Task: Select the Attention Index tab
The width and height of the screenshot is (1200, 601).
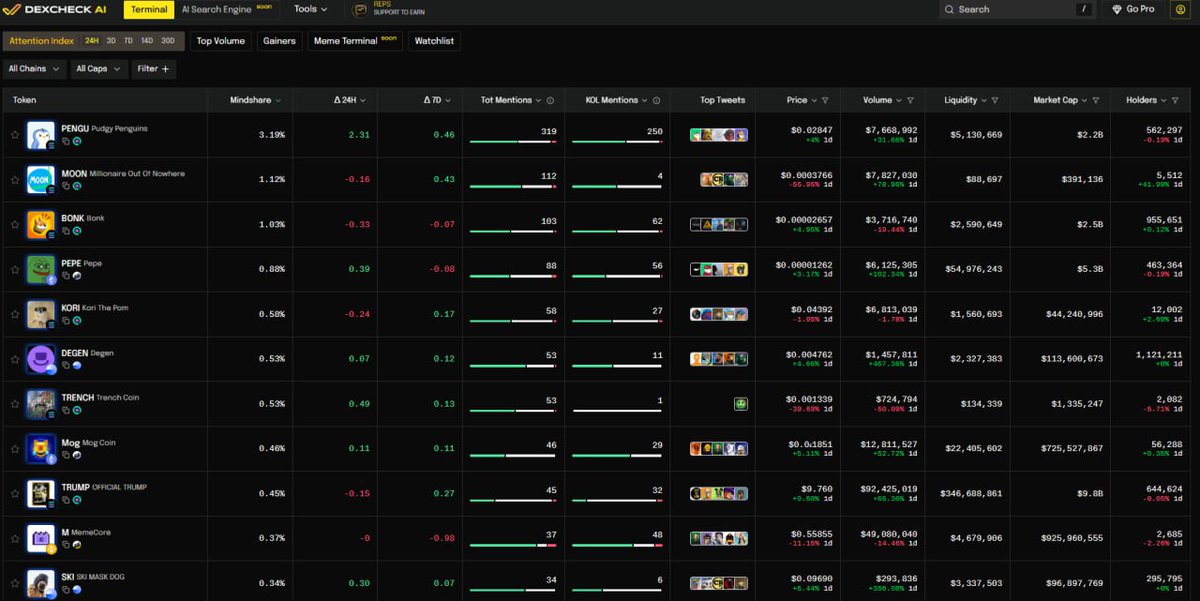Action: click(42, 41)
